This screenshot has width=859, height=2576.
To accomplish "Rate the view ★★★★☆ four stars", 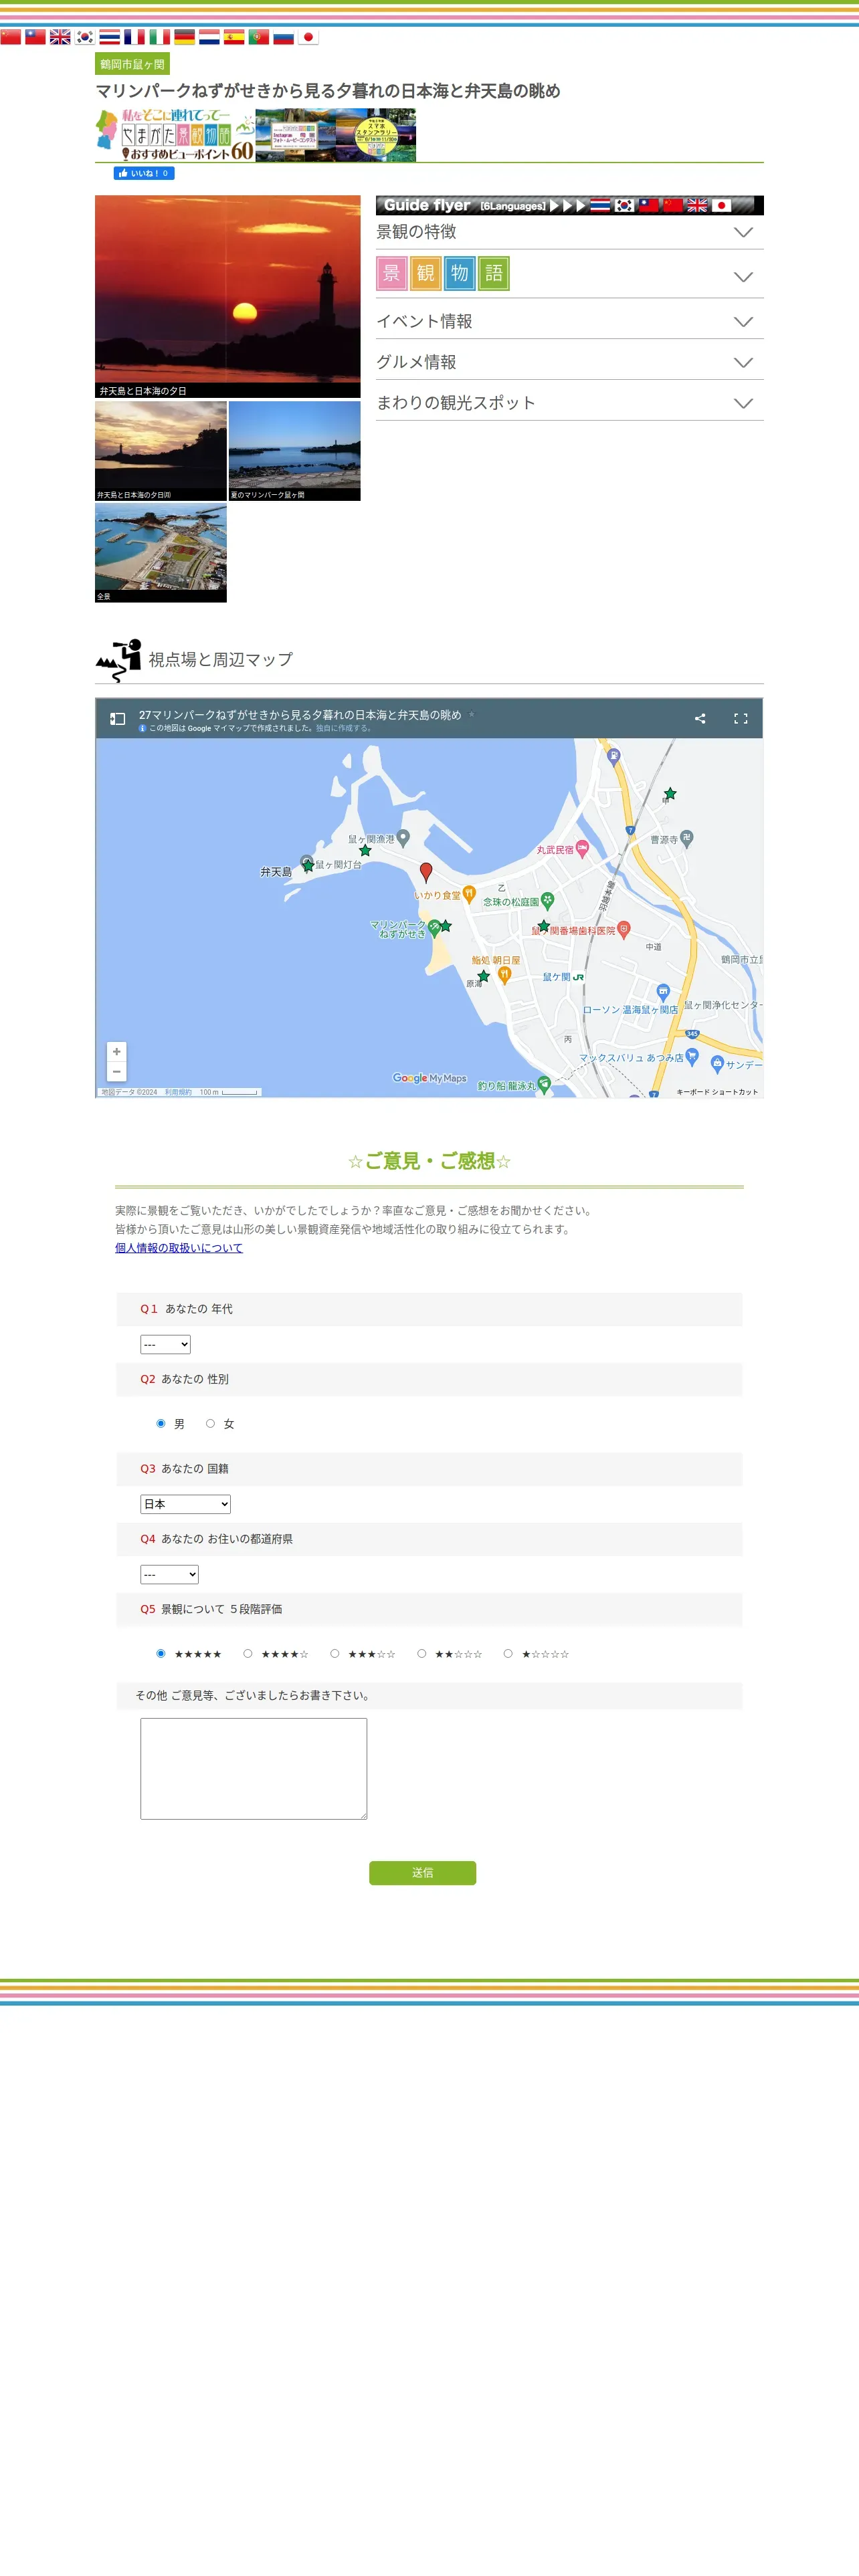I will [x=248, y=1654].
